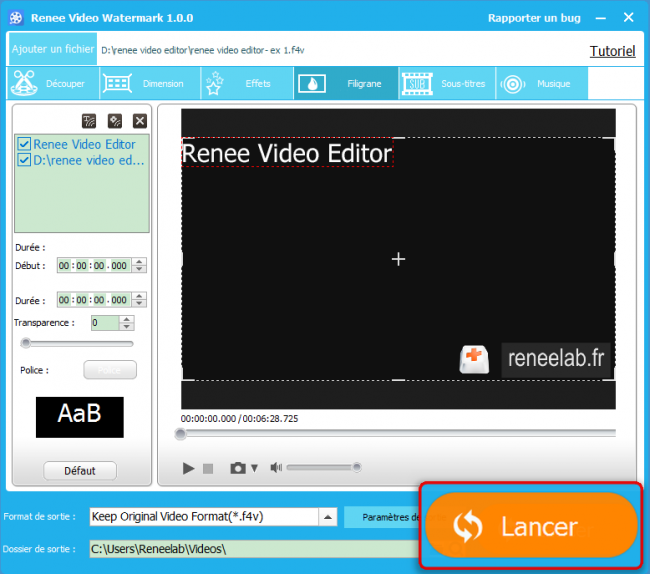Click the Durée time input field

coord(94,300)
